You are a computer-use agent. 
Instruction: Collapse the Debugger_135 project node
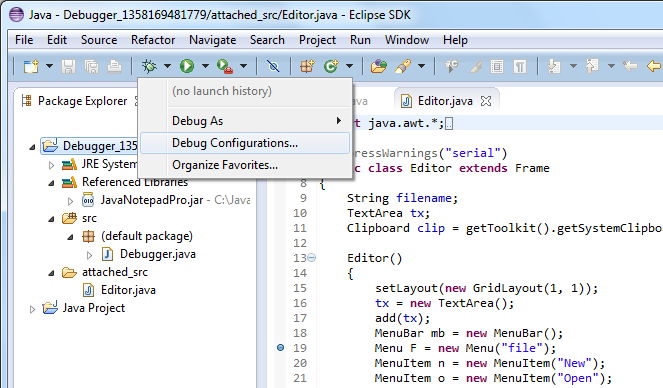click(32, 147)
